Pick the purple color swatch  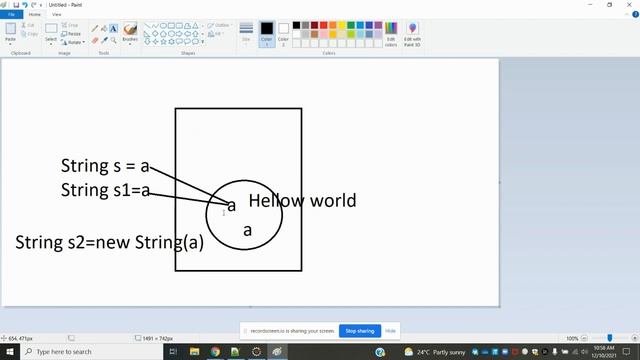tap(378, 25)
